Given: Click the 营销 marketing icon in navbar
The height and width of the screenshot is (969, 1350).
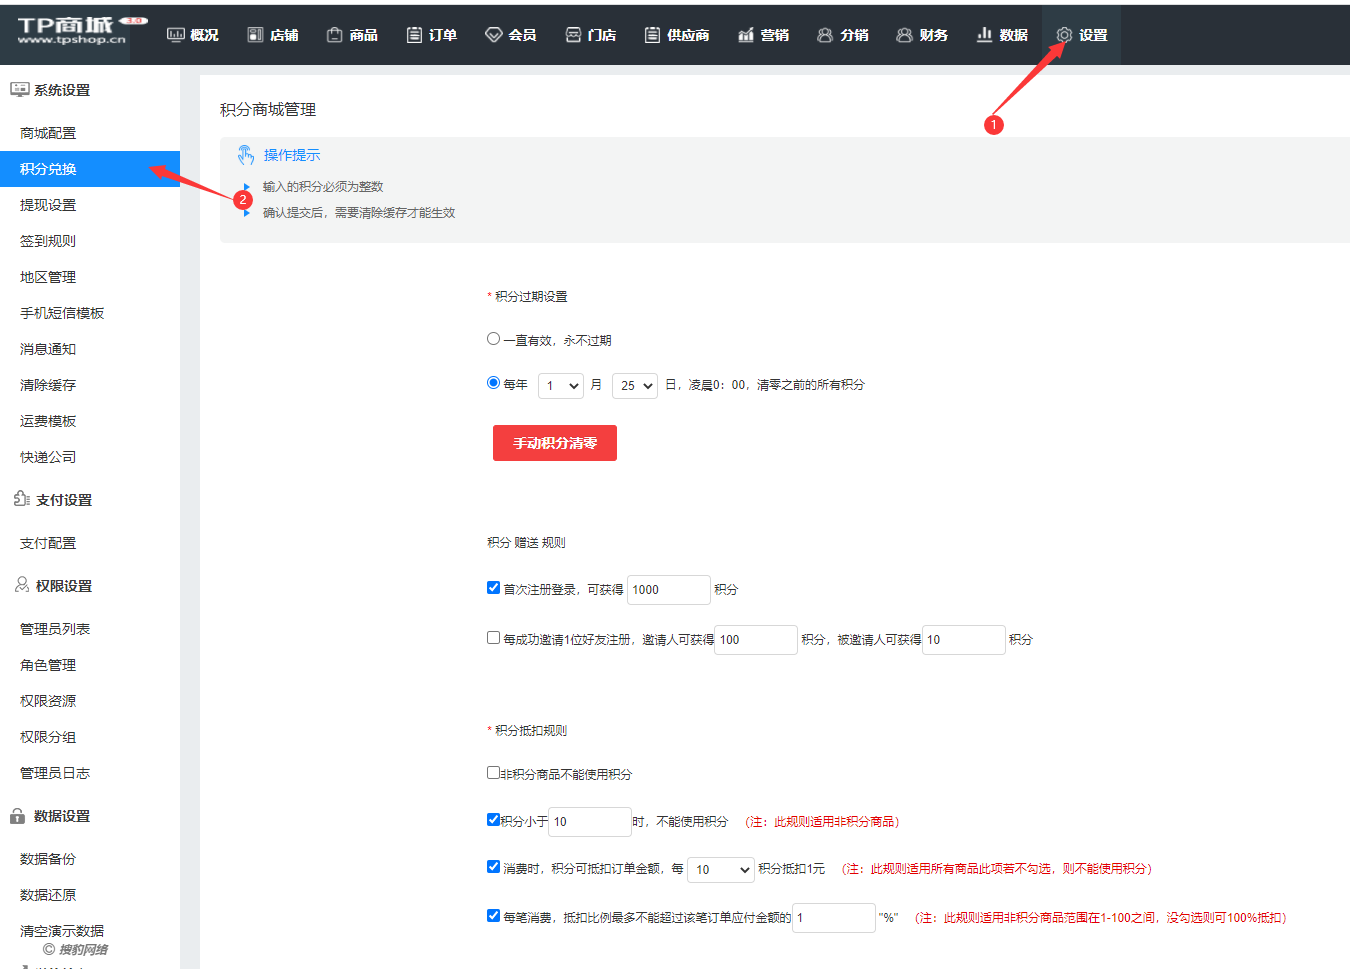Looking at the screenshot, I should point(745,35).
